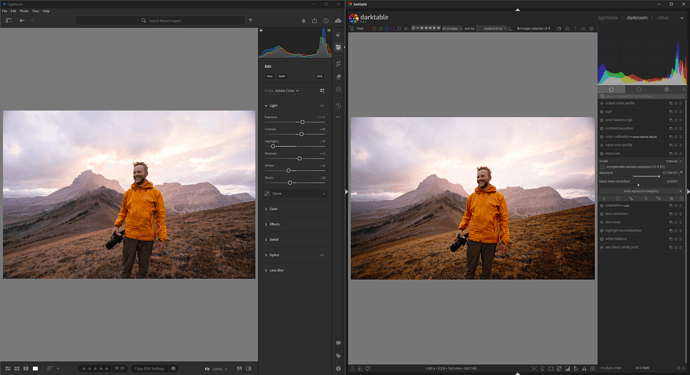Open darktable sort by capture time dropdown
The height and width of the screenshot is (375, 690).
point(492,29)
